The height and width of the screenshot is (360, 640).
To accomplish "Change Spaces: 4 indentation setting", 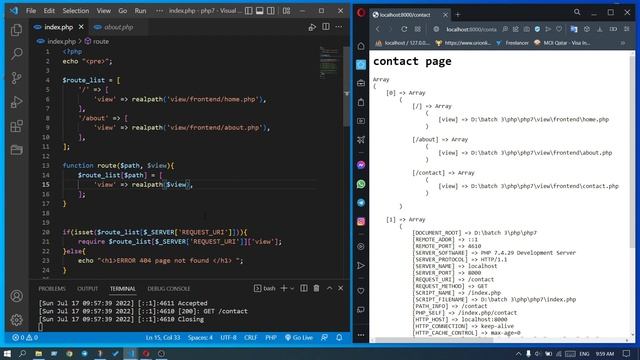I will 200,338.
